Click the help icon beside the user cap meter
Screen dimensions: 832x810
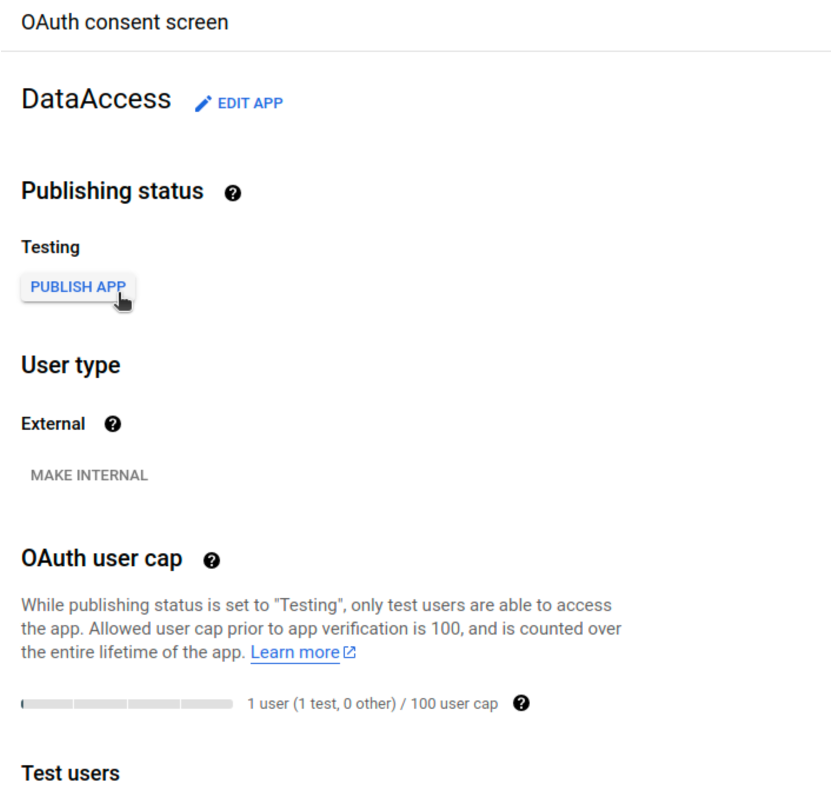[x=521, y=703]
